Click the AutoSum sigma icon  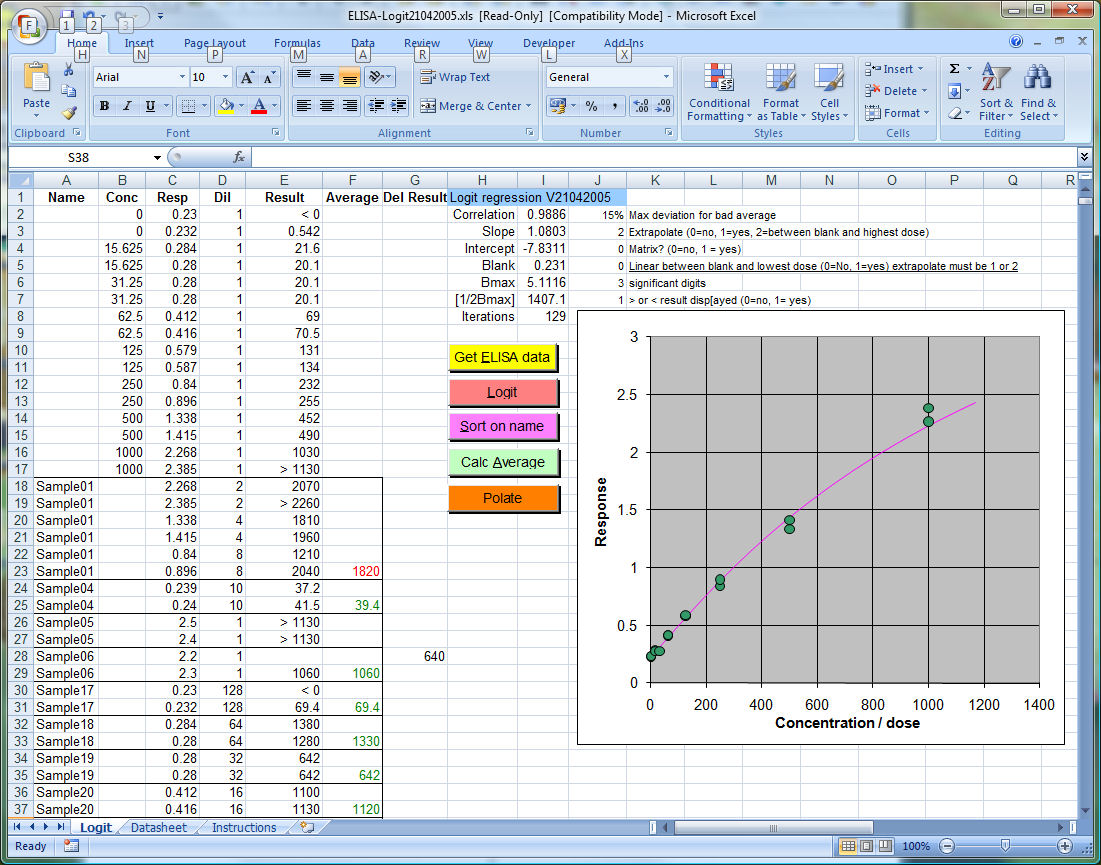(954, 69)
